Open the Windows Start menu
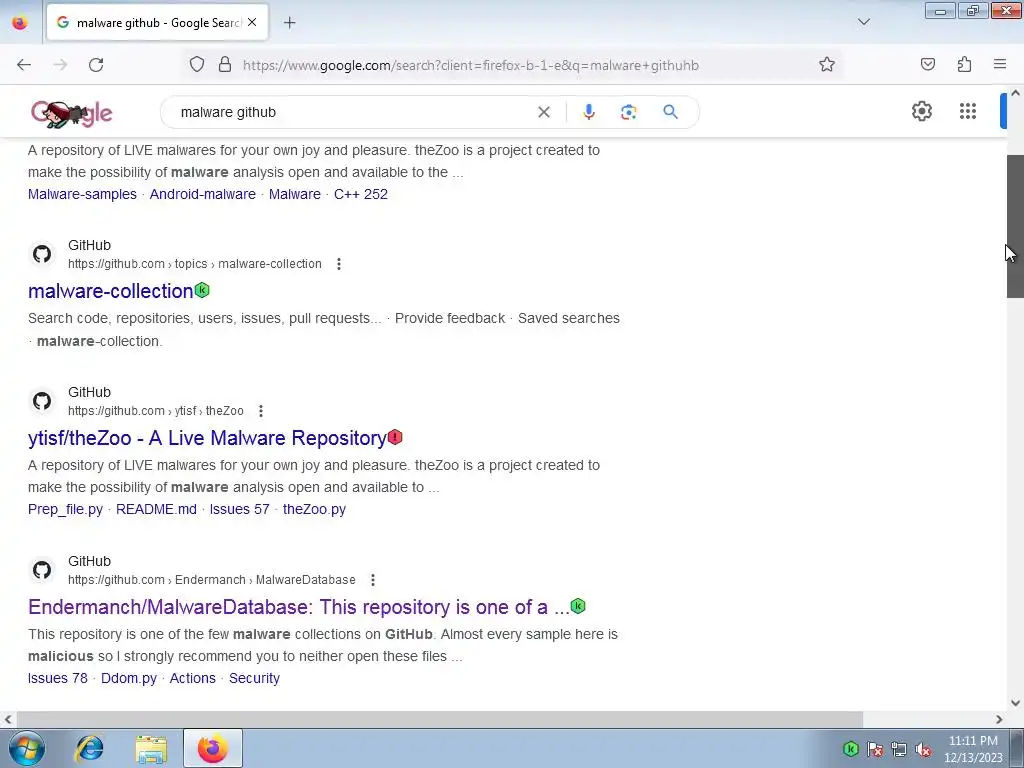Viewport: 1024px width, 768px height. click(27, 748)
